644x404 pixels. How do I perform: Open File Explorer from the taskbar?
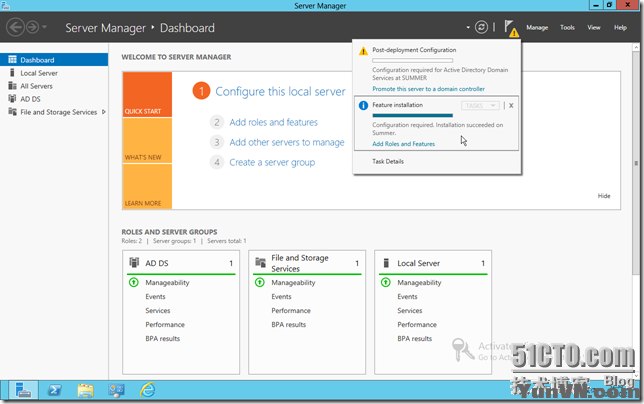85,390
